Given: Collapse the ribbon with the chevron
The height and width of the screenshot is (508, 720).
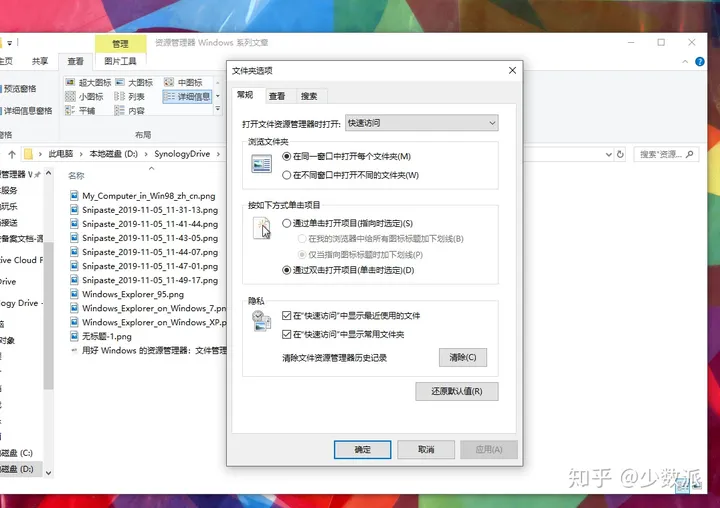Looking at the screenshot, I should (x=685, y=62).
